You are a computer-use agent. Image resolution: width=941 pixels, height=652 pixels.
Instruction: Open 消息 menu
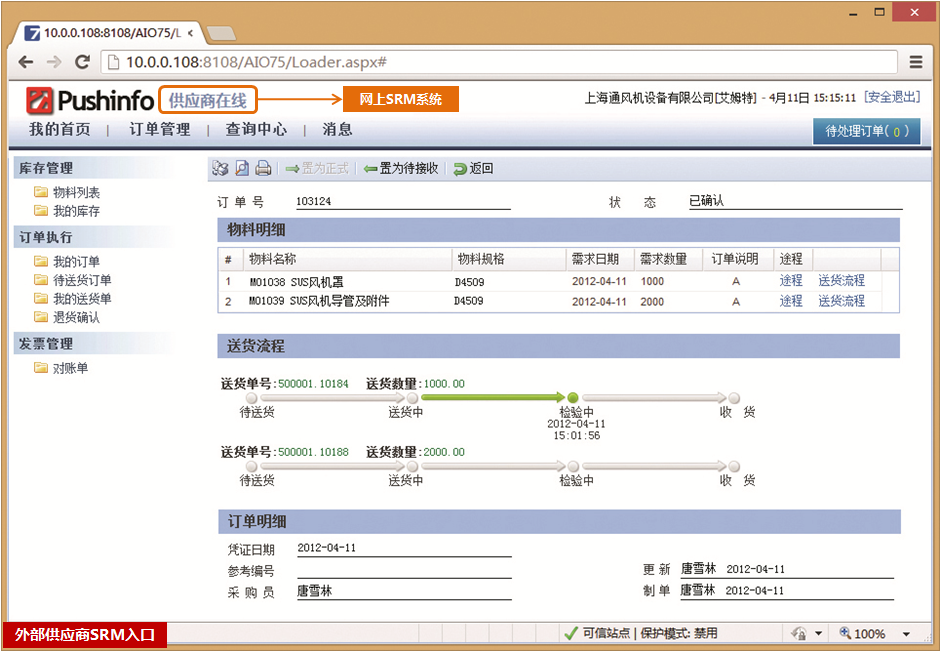pyautogui.click(x=337, y=129)
